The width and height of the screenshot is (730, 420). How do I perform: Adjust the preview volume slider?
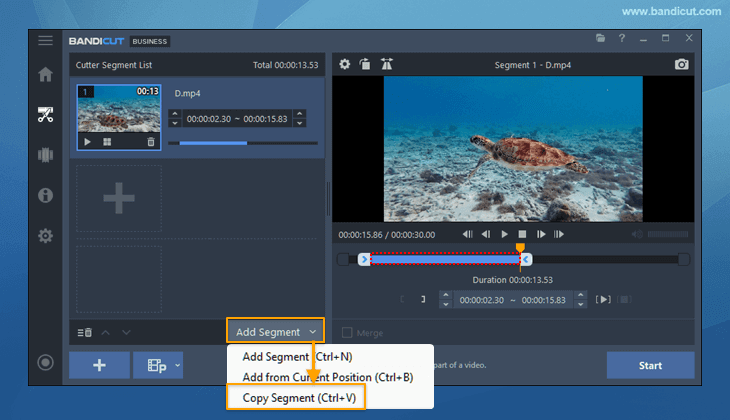668,234
